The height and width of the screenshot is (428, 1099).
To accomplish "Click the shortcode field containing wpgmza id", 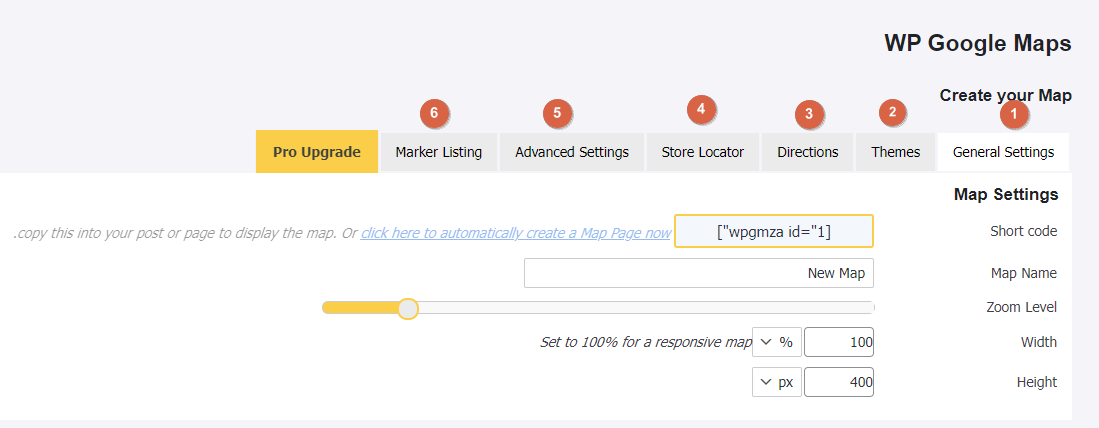I will [774, 231].
